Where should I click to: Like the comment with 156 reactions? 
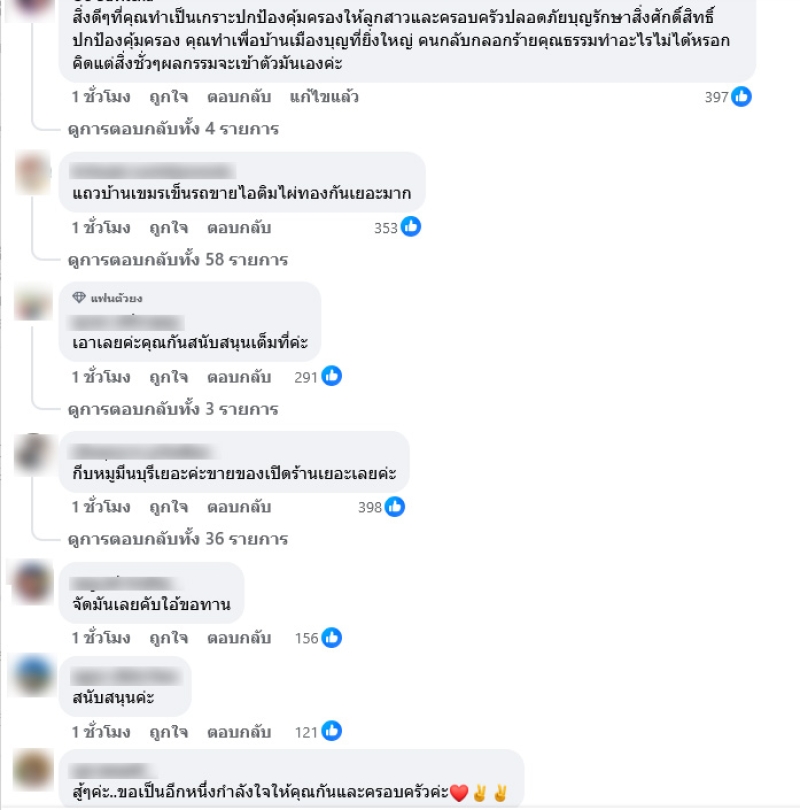(x=168, y=638)
